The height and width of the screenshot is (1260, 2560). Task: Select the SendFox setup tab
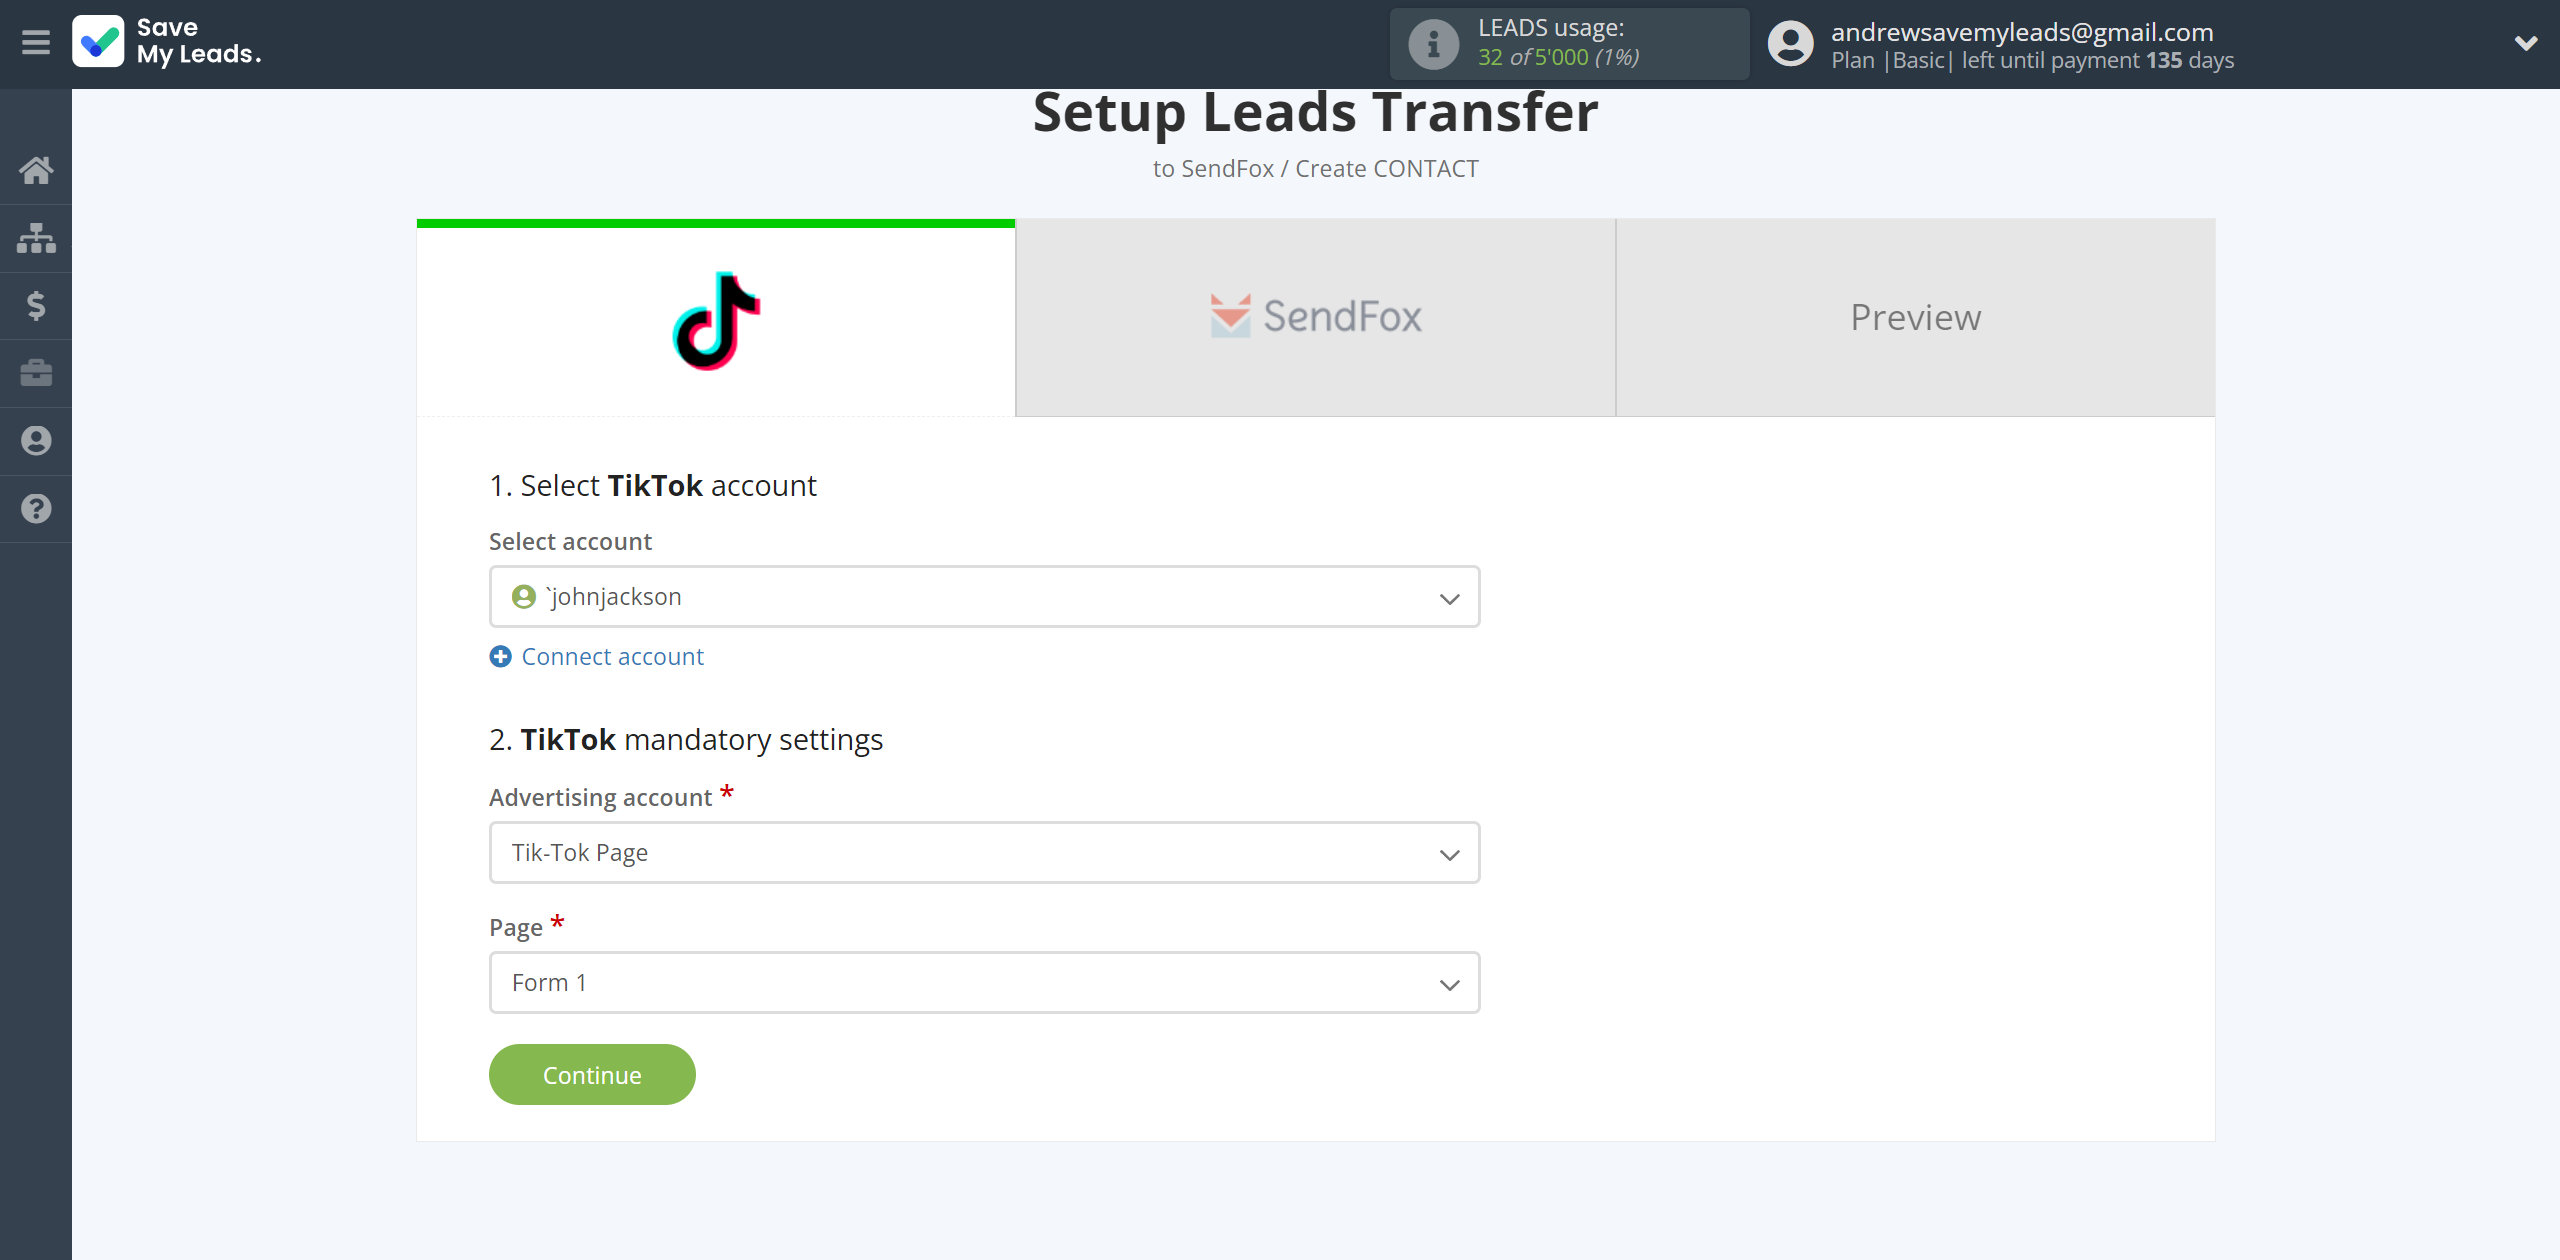pyautogui.click(x=1316, y=317)
